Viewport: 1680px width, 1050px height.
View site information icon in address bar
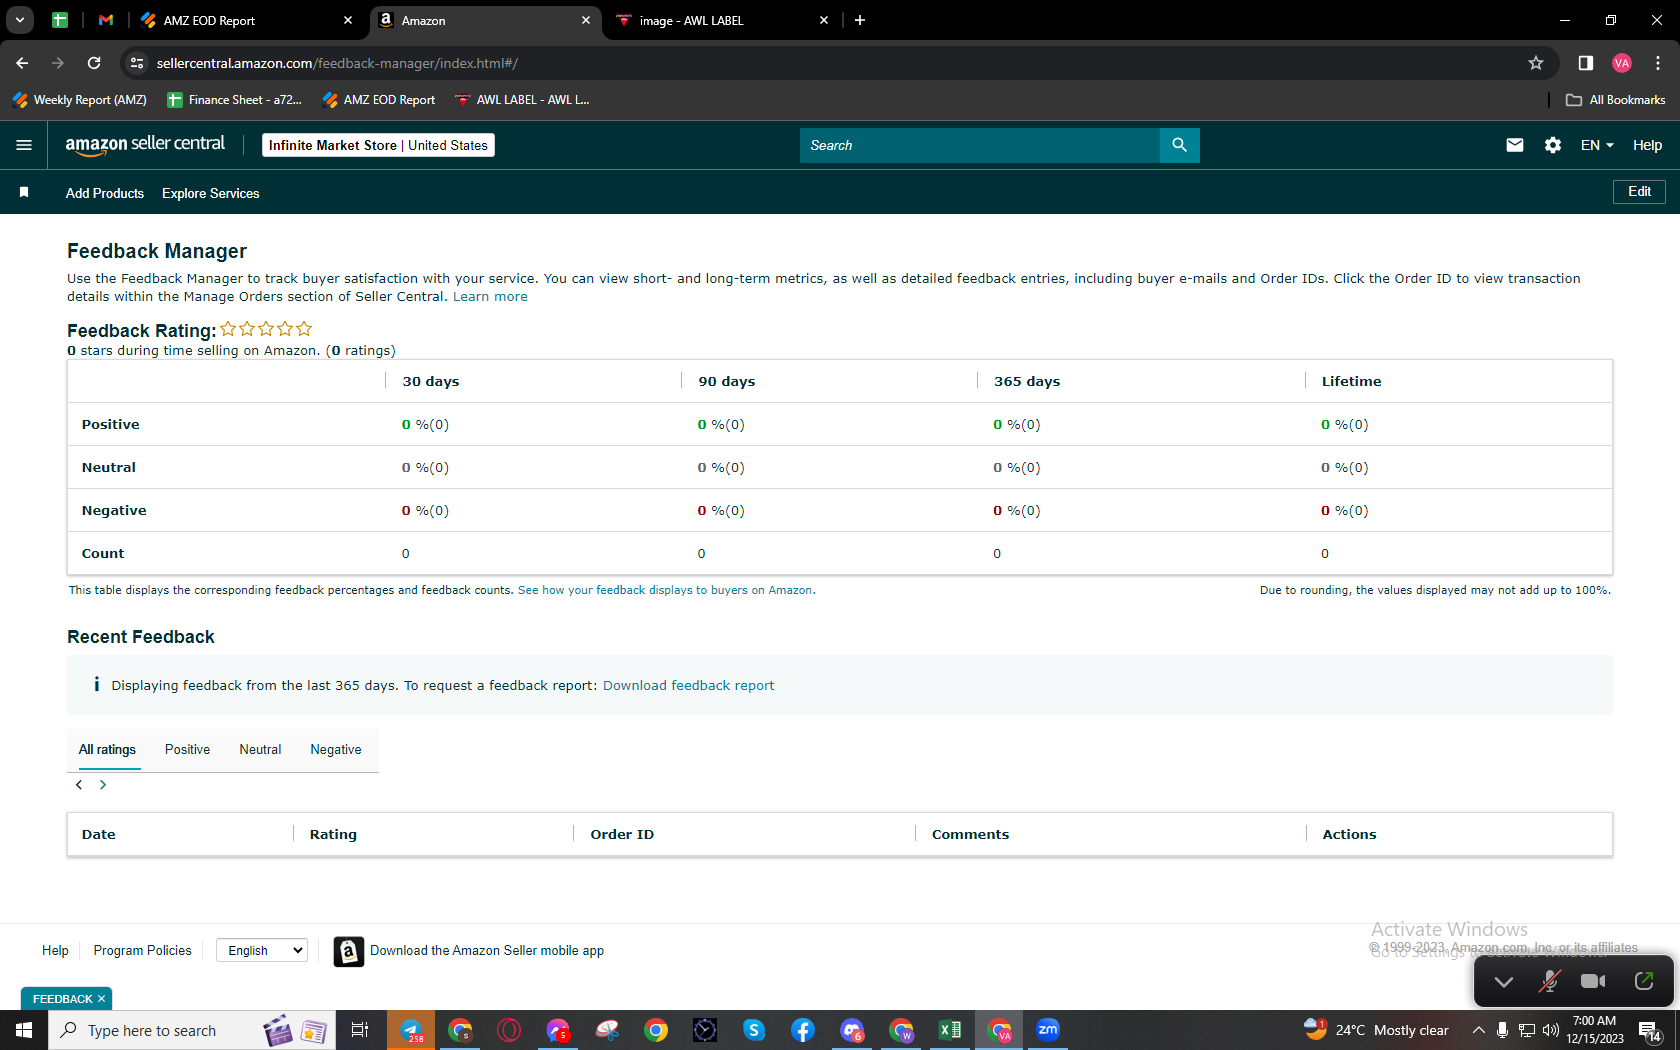[137, 63]
